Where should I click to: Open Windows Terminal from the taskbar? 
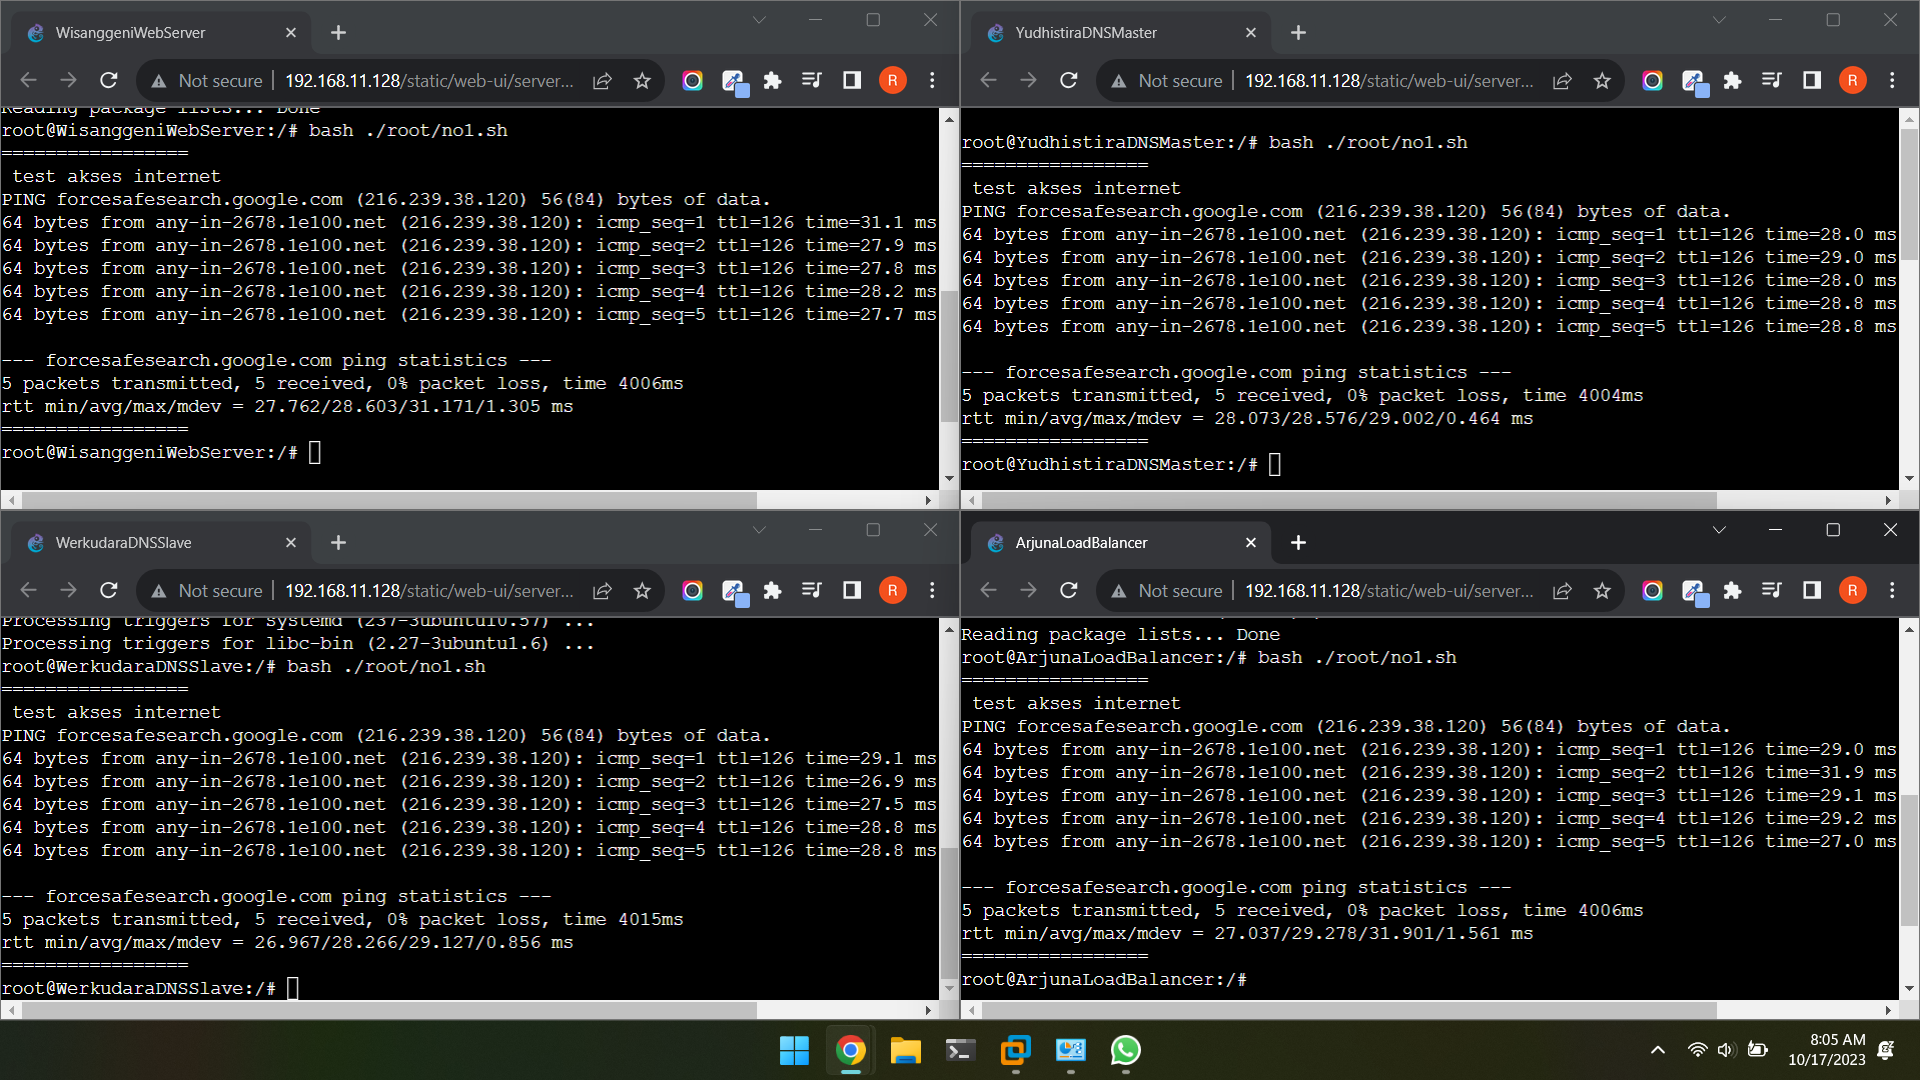click(x=959, y=1051)
